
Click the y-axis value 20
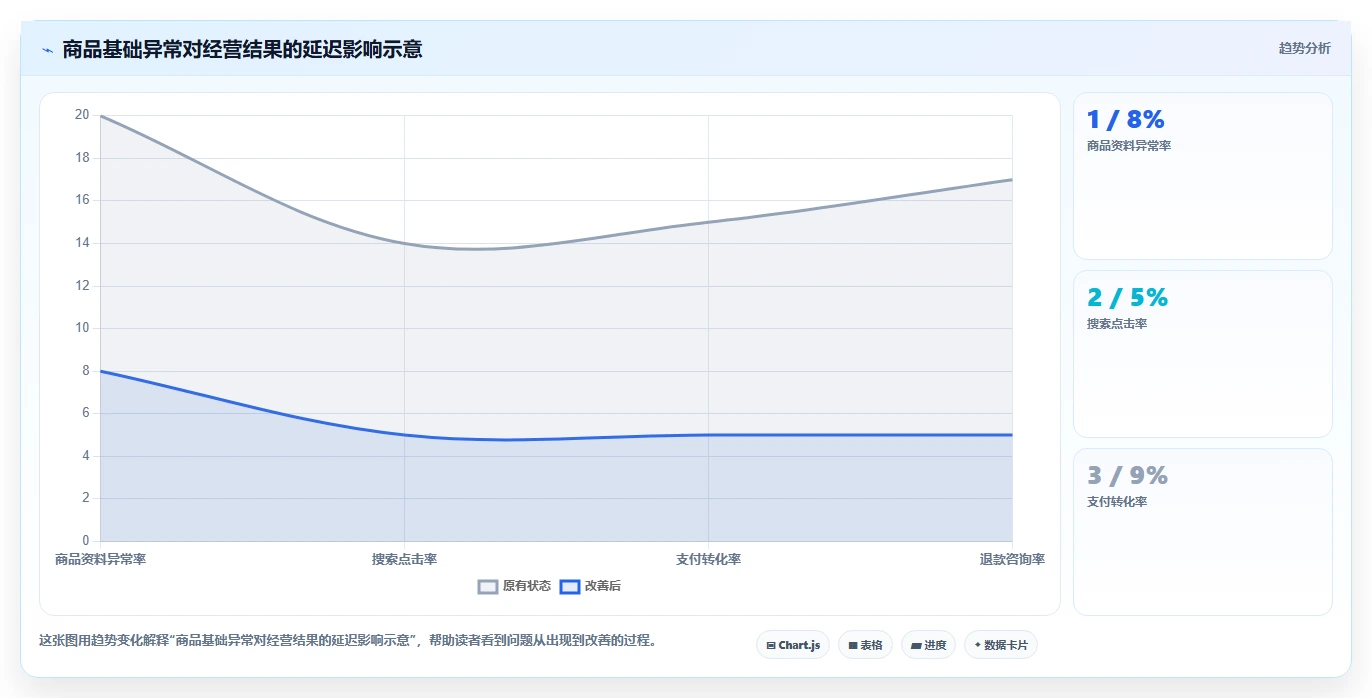pos(82,115)
